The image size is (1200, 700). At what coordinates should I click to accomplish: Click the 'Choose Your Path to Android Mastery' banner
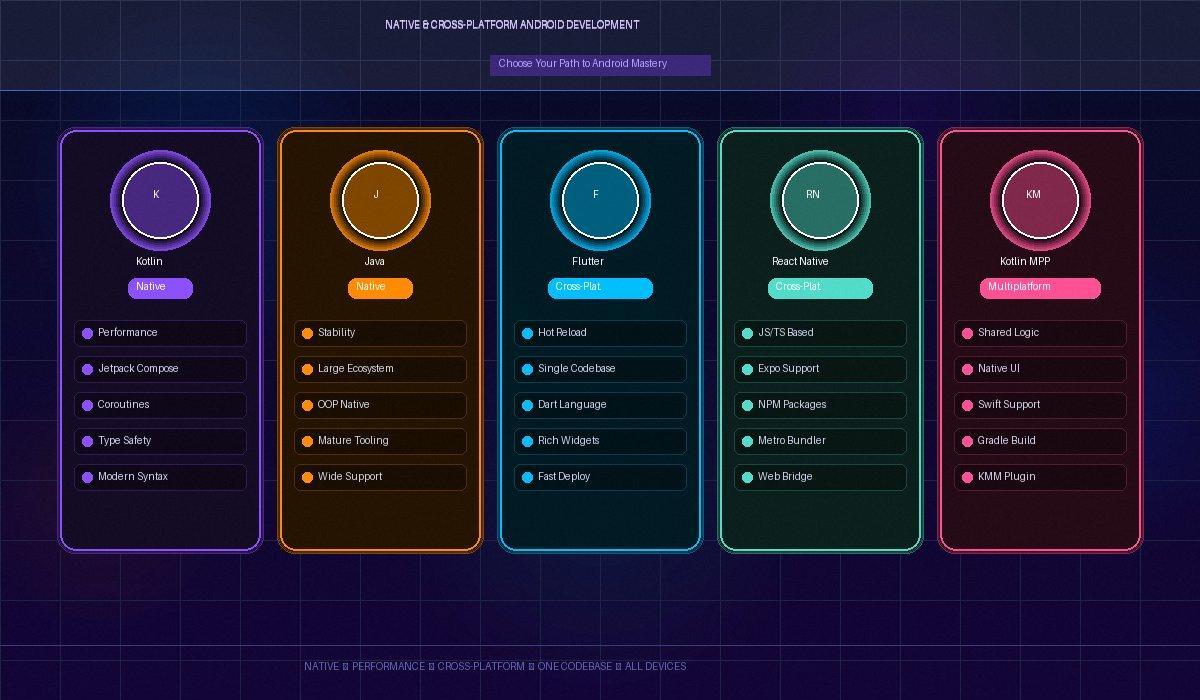600,65
